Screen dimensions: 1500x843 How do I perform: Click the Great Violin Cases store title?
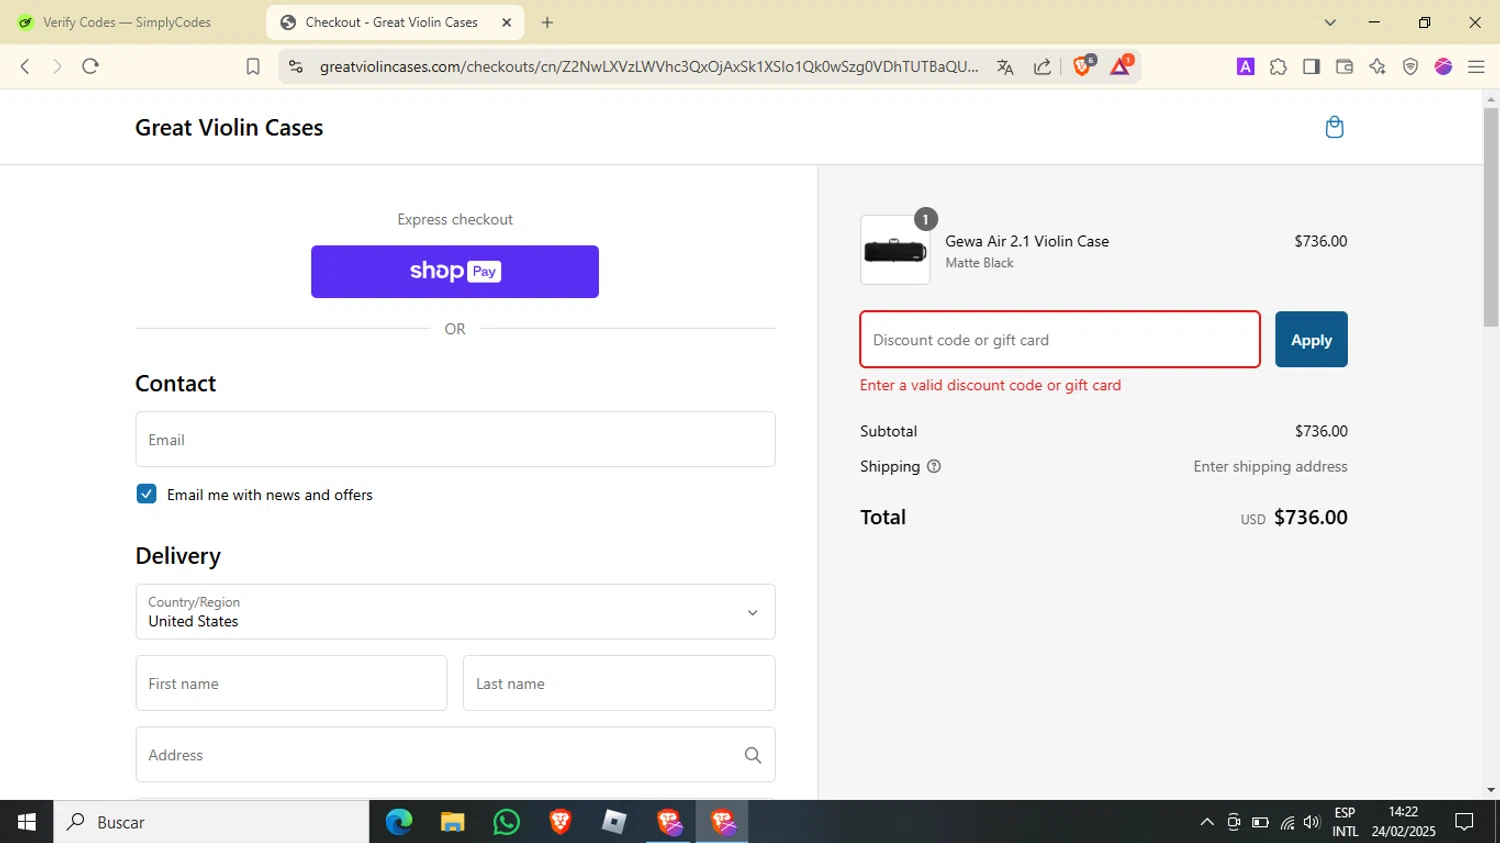229,127
